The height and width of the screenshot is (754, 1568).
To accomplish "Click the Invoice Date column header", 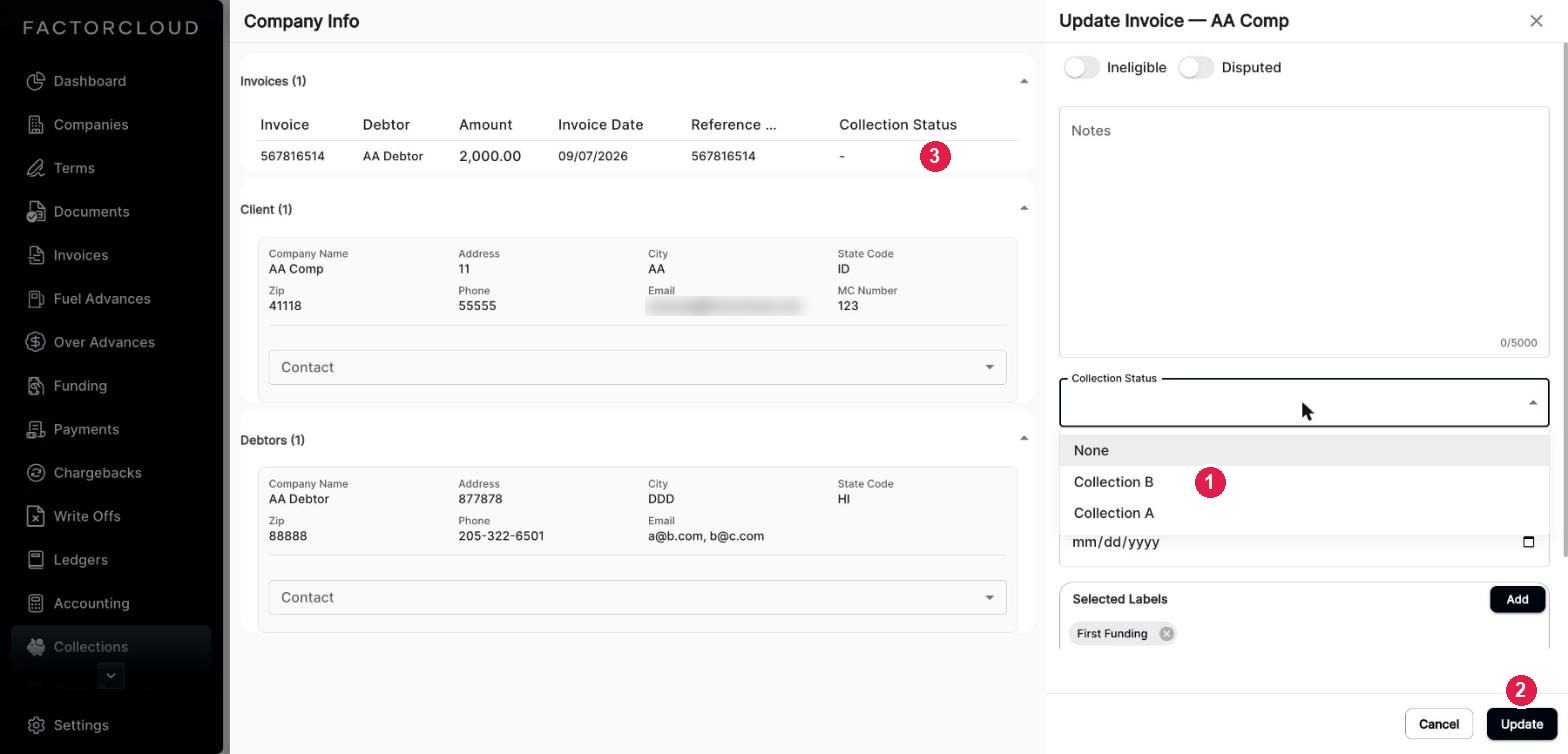I will pos(600,125).
